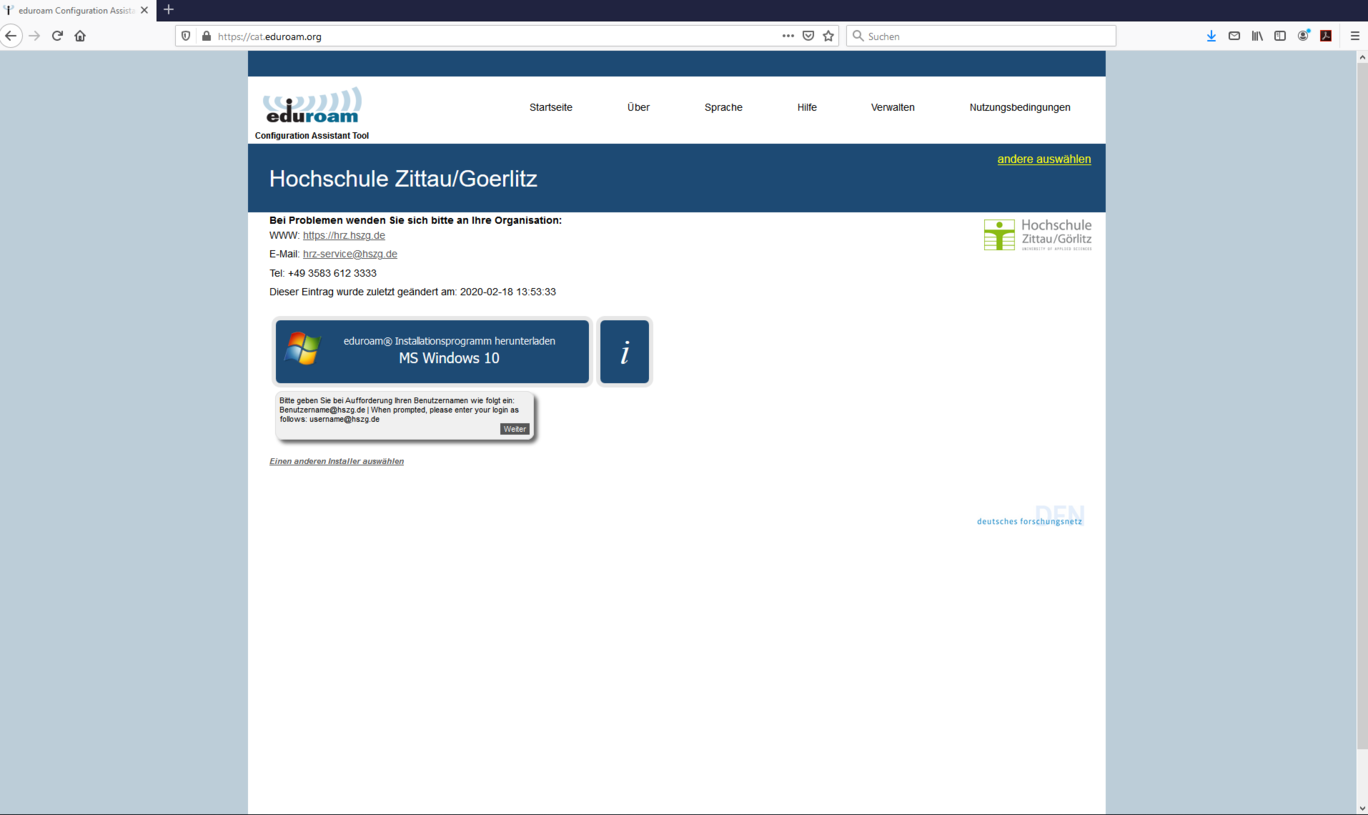Screen dimensions: 1368x815
Task: Open the Firefox account avatar icon
Action: pos(1303,36)
